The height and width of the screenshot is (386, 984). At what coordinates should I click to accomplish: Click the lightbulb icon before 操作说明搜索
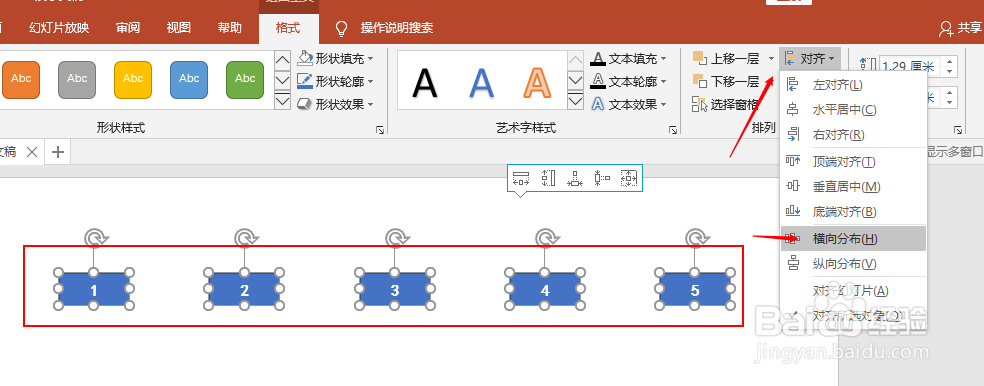pos(341,28)
